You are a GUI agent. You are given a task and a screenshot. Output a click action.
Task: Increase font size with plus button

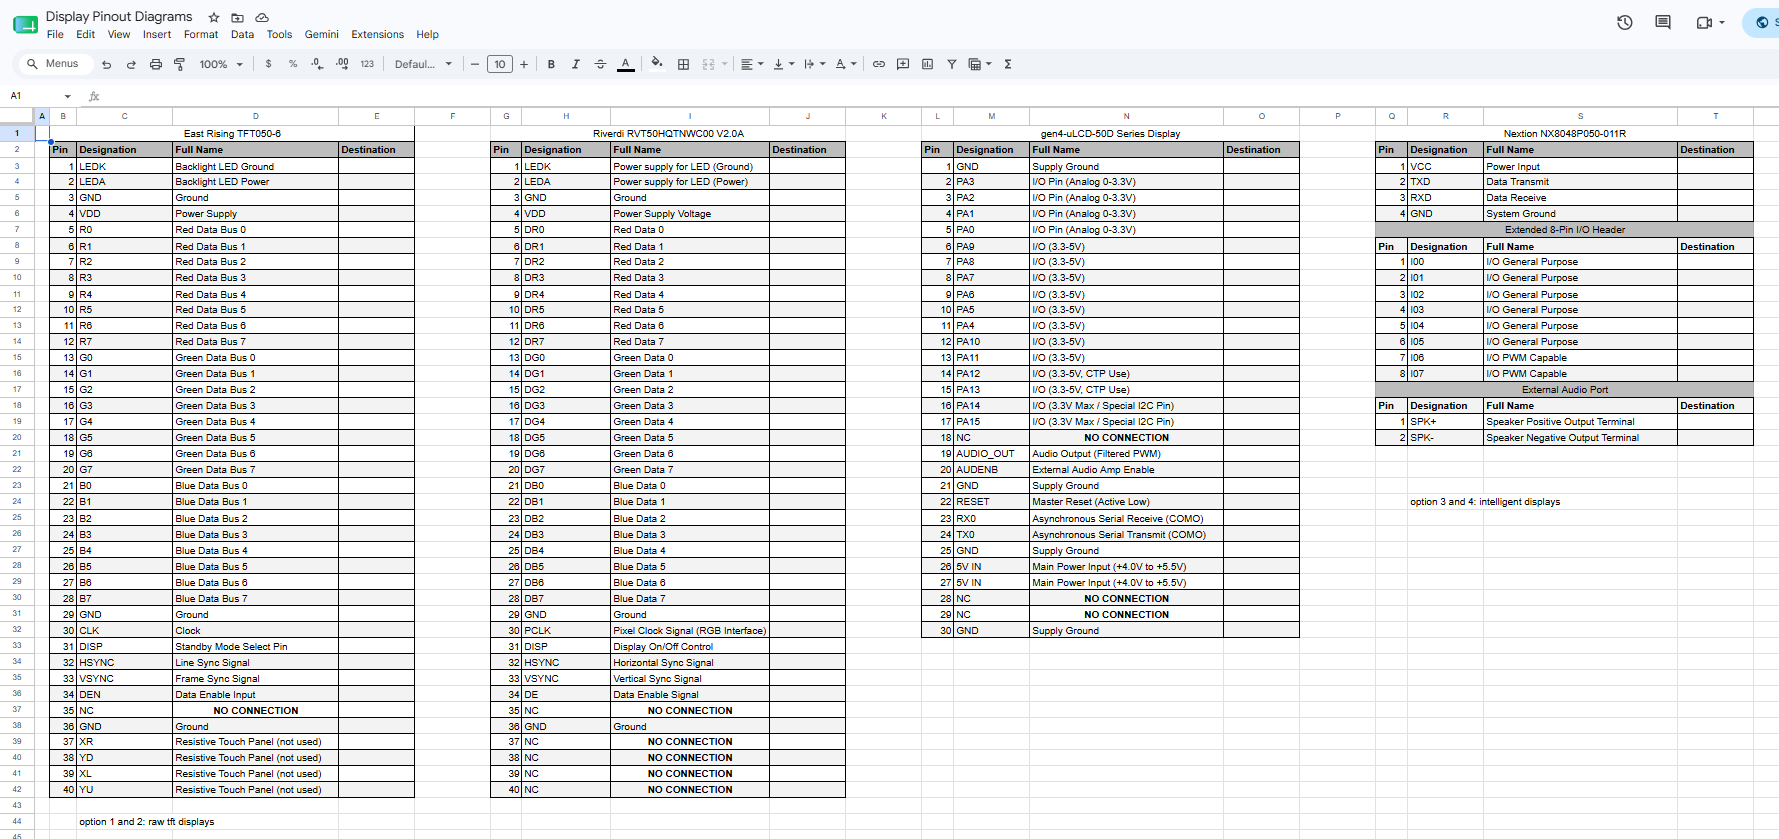pyautogui.click(x=524, y=64)
